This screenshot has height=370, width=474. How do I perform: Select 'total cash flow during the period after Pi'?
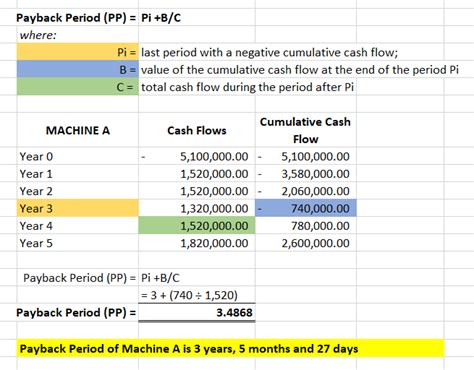pos(247,87)
